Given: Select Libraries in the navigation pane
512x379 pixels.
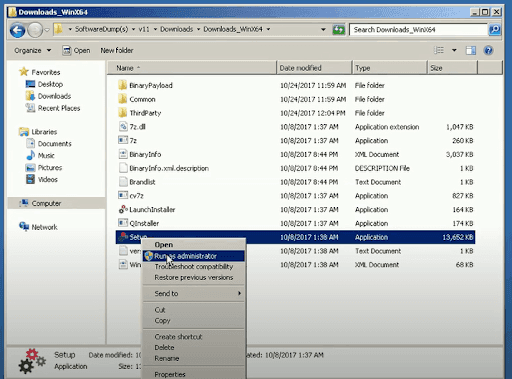Looking at the screenshot, I should pyautogui.click(x=44, y=132).
